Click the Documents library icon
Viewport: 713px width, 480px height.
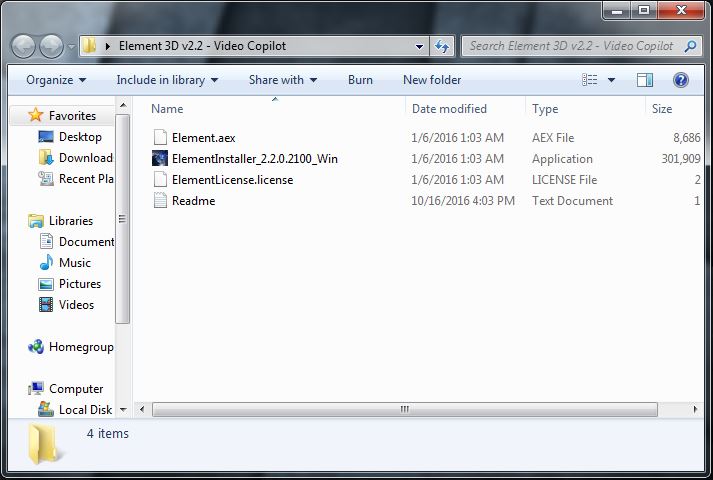46,241
